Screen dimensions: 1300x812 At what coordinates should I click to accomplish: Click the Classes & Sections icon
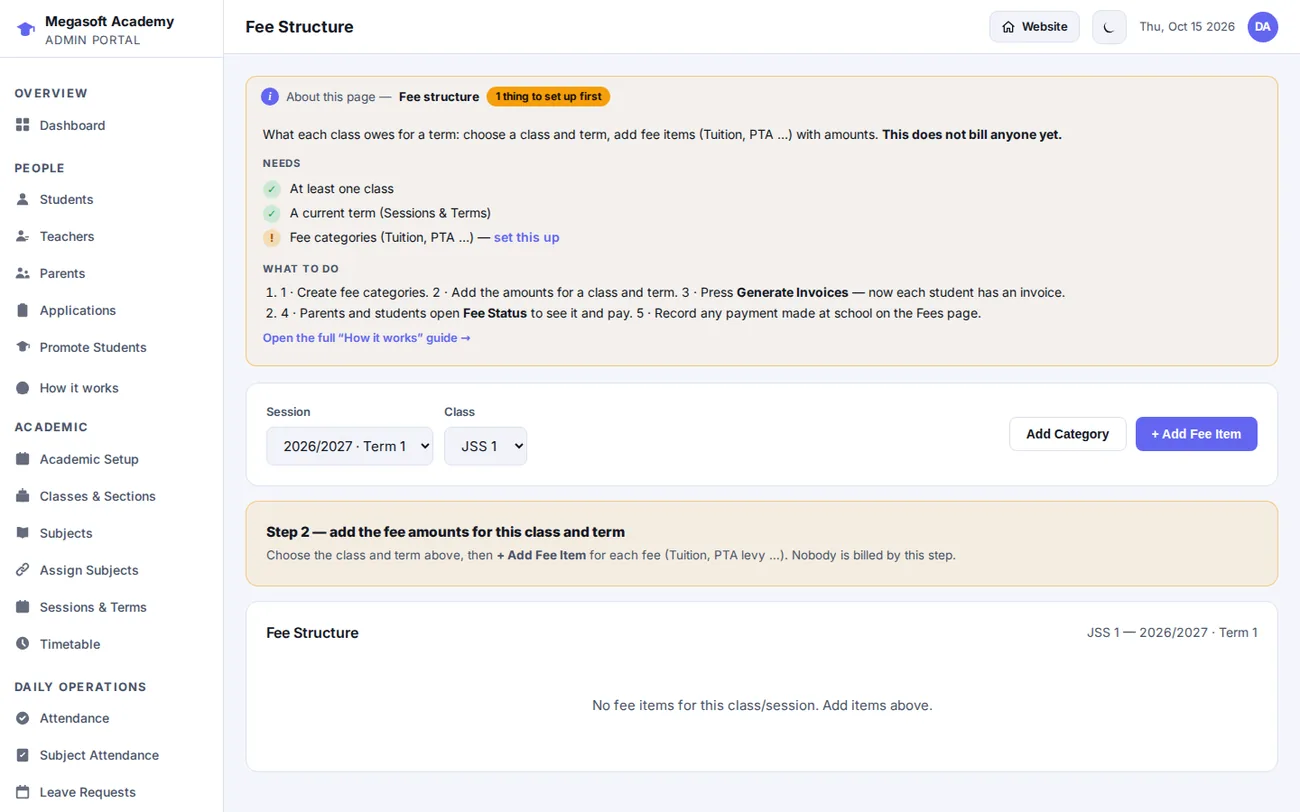(x=23, y=496)
